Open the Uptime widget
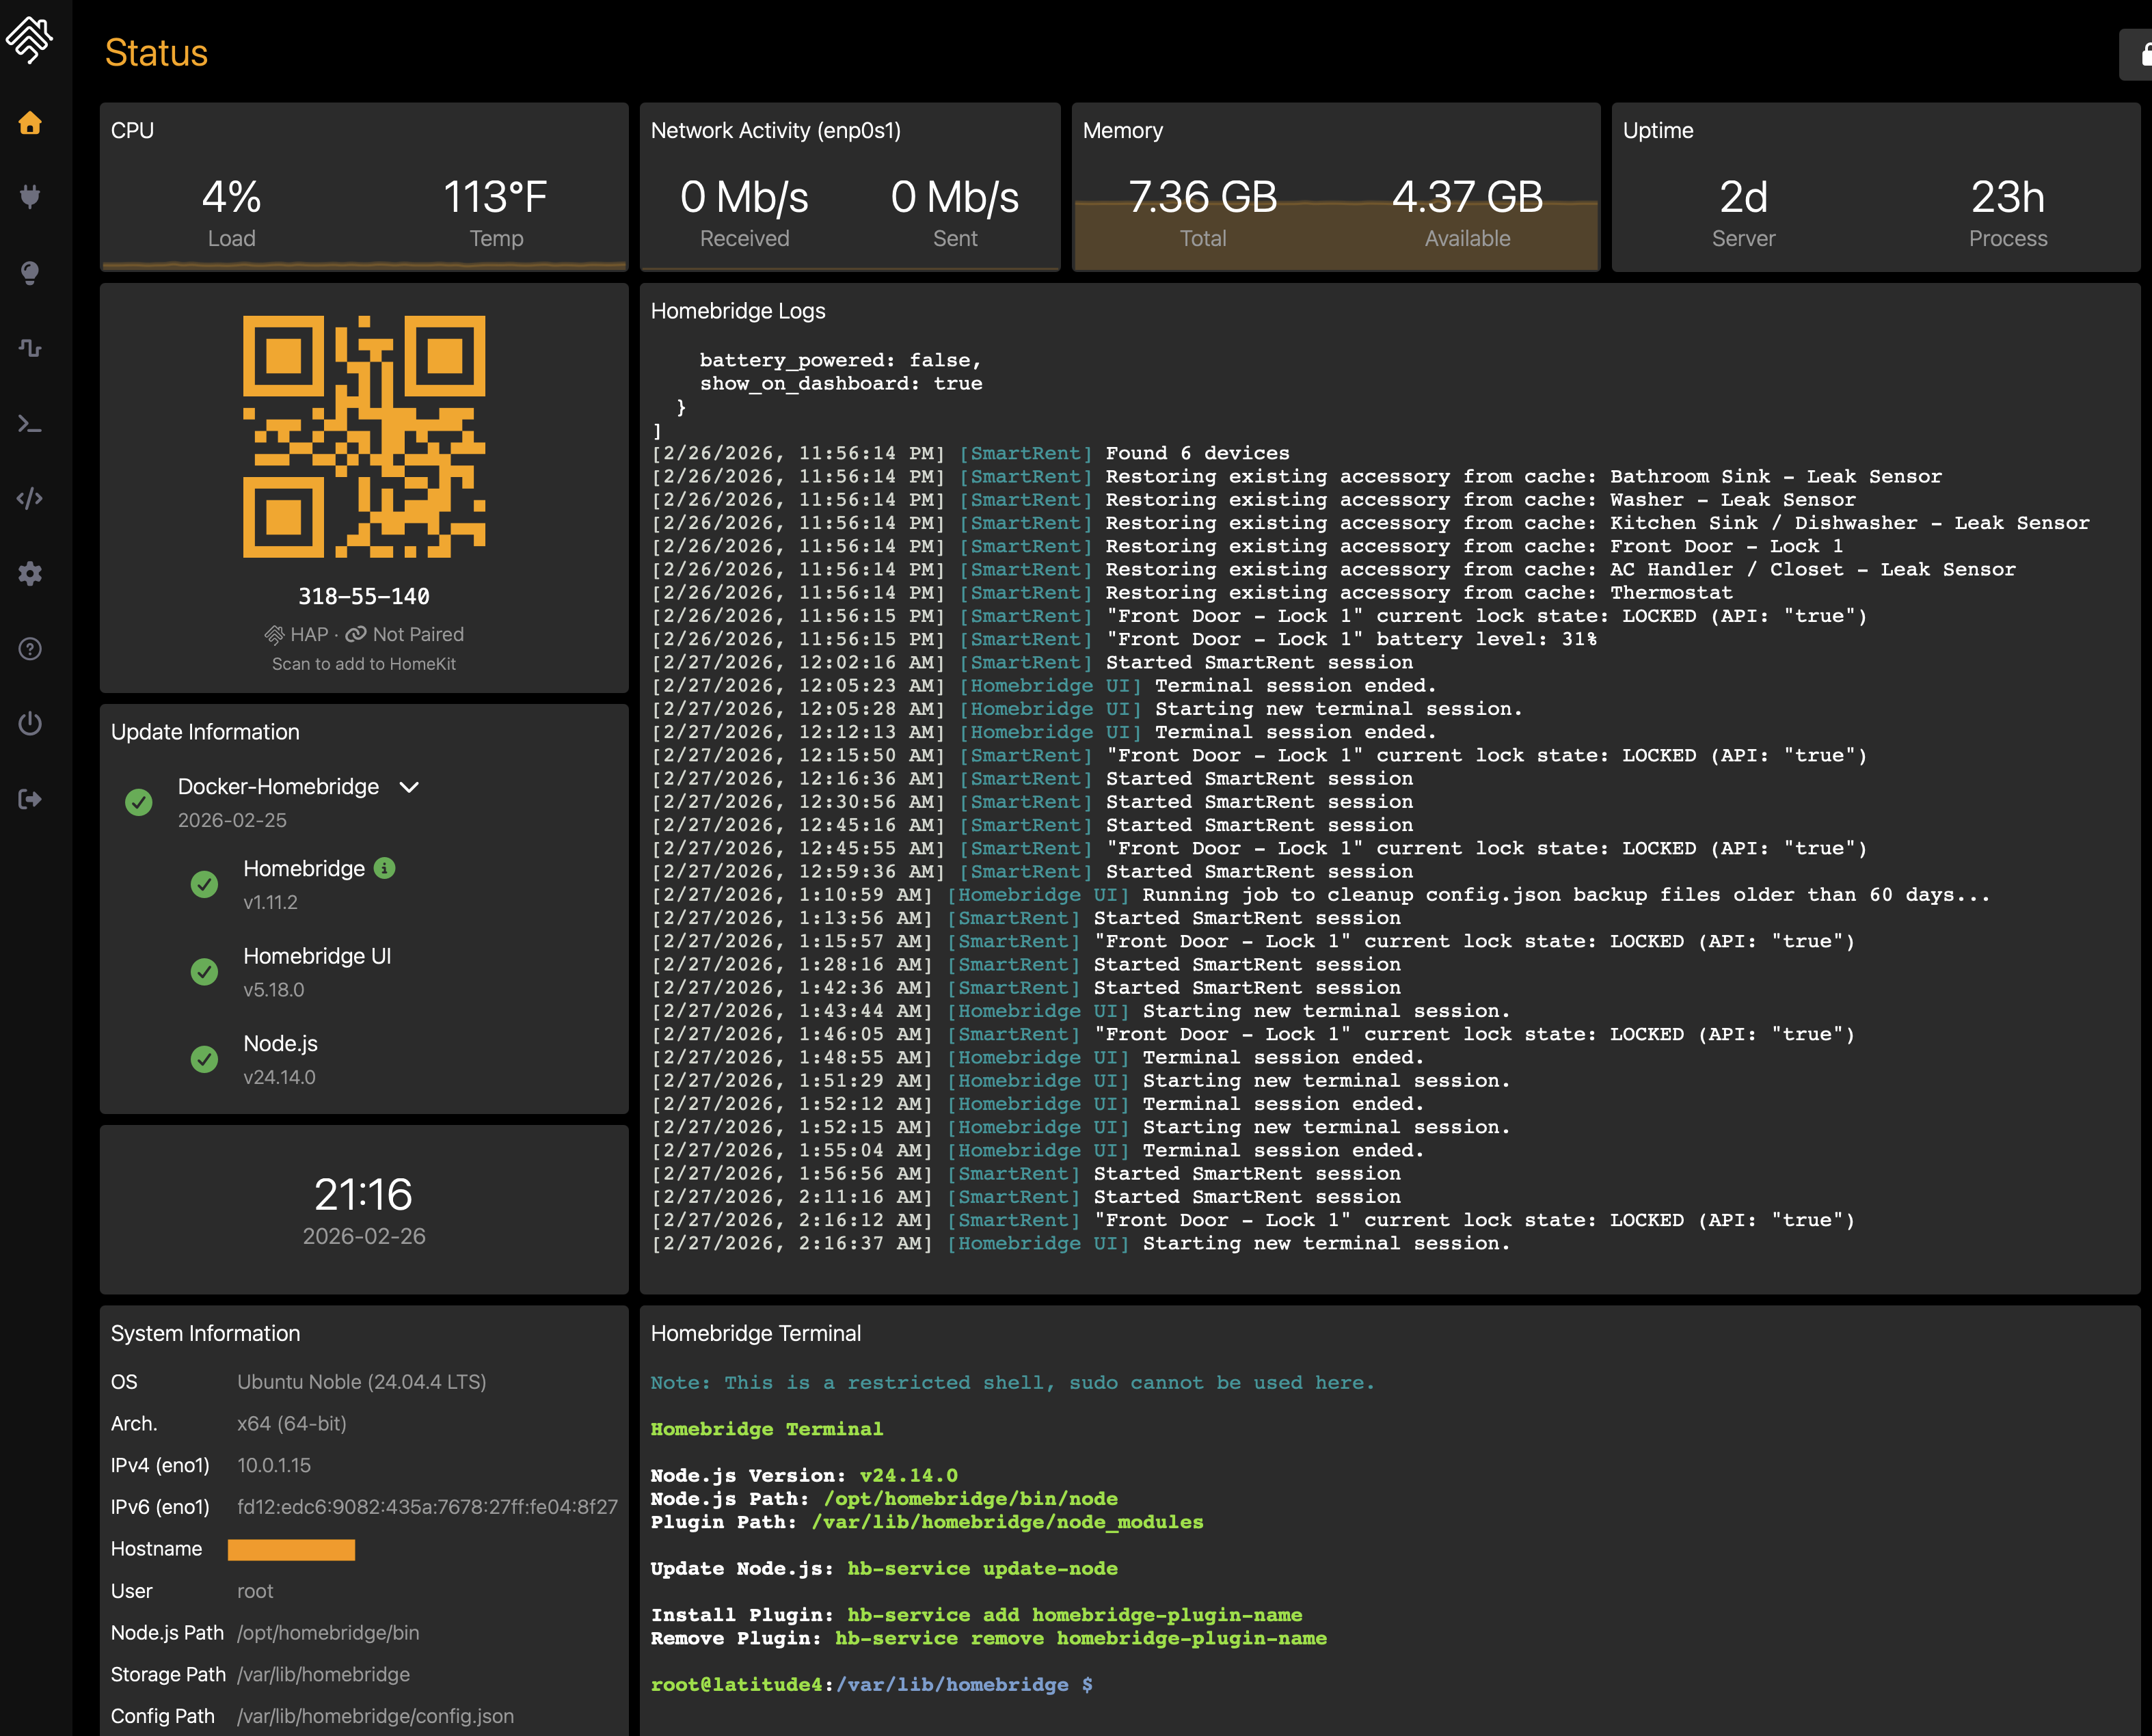The width and height of the screenshot is (2152, 1736). [x=1876, y=187]
